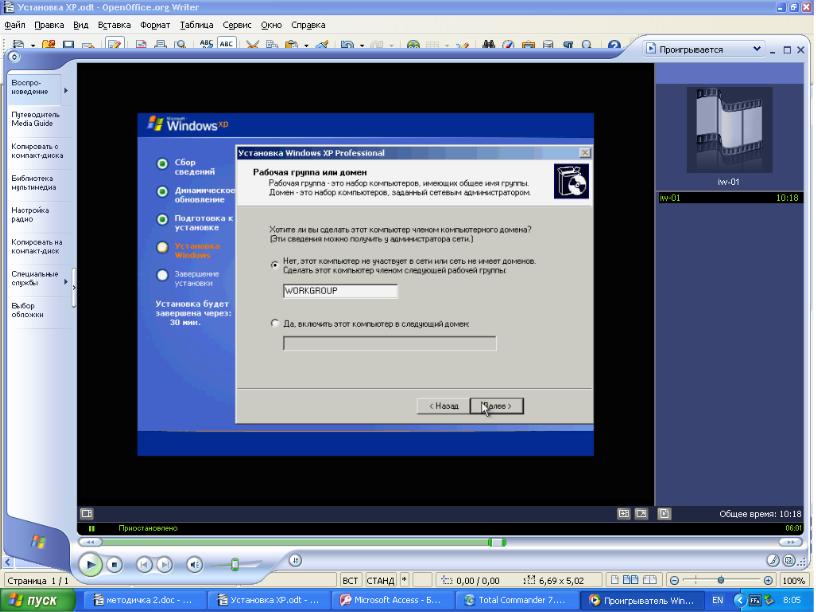Open the пуск Start button
Screen dimensions: 816x612
36,600
